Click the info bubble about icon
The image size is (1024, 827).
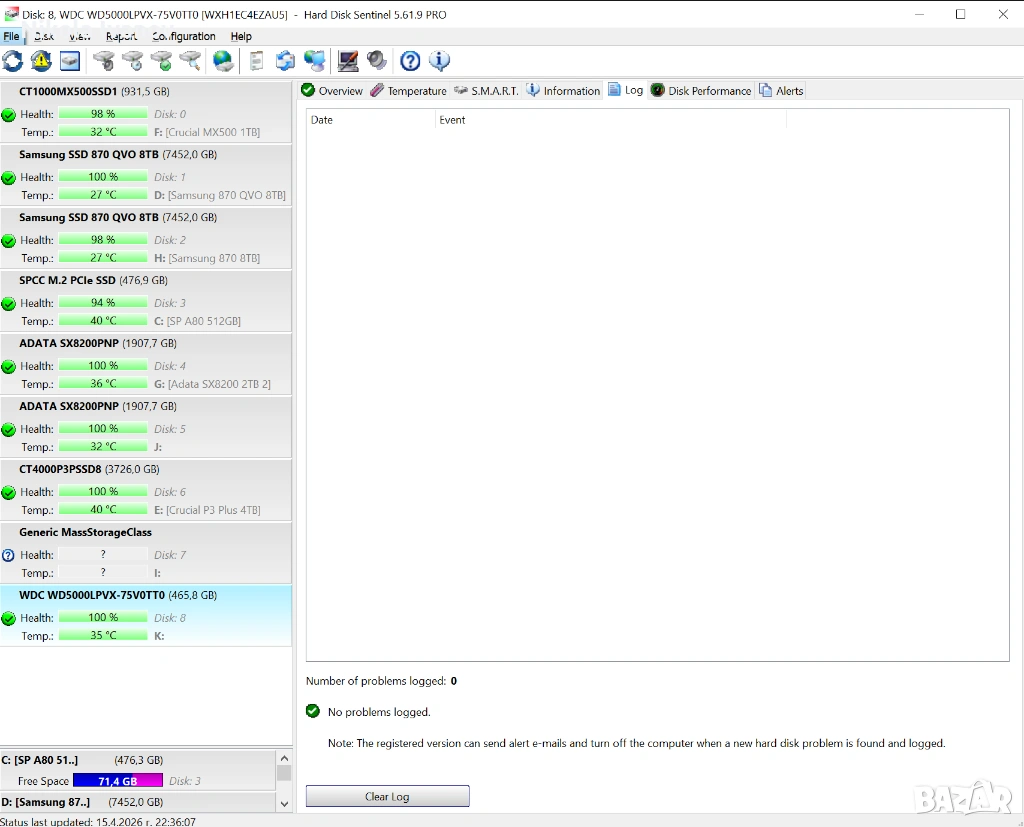(439, 61)
